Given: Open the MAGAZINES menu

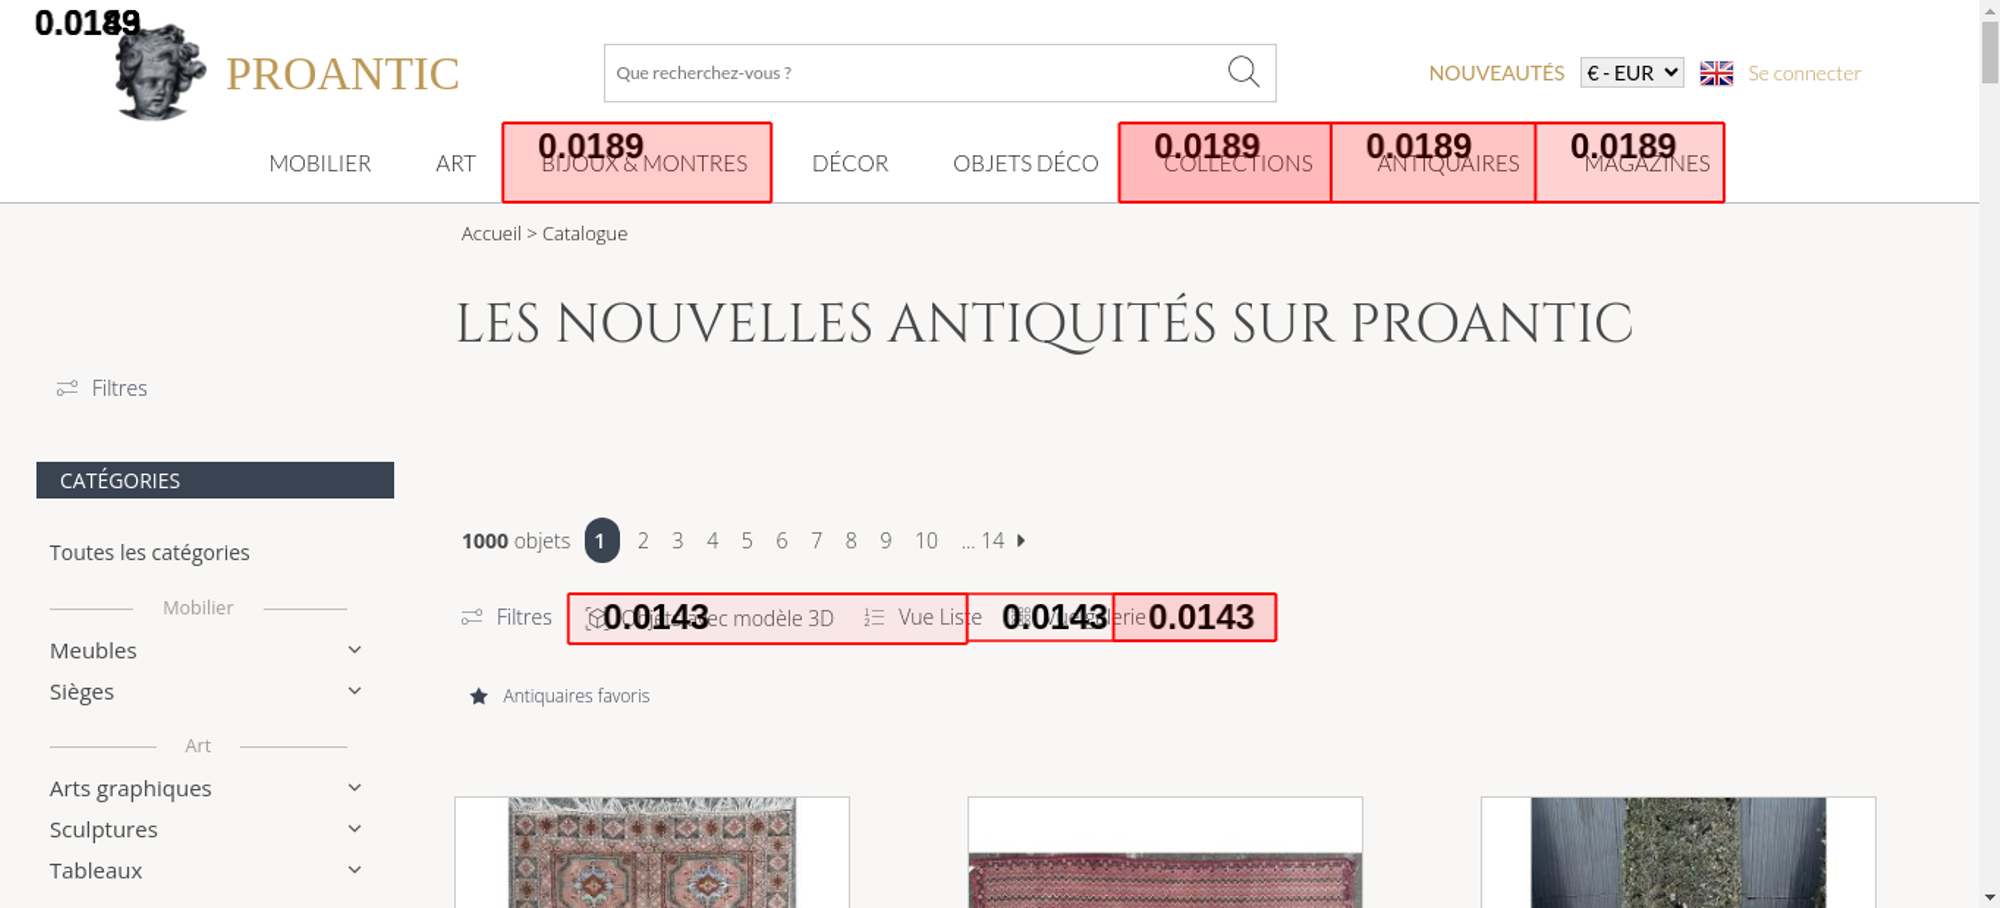Looking at the screenshot, I should [x=1647, y=163].
